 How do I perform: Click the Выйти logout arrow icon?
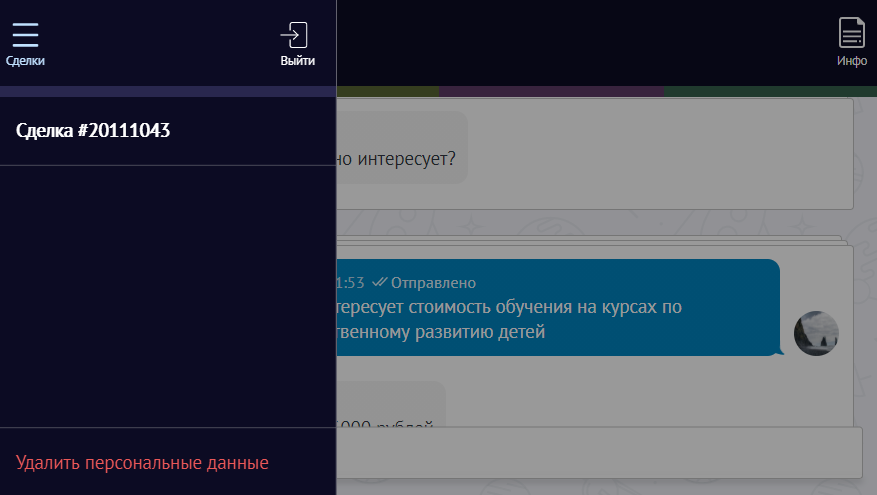[294, 35]
